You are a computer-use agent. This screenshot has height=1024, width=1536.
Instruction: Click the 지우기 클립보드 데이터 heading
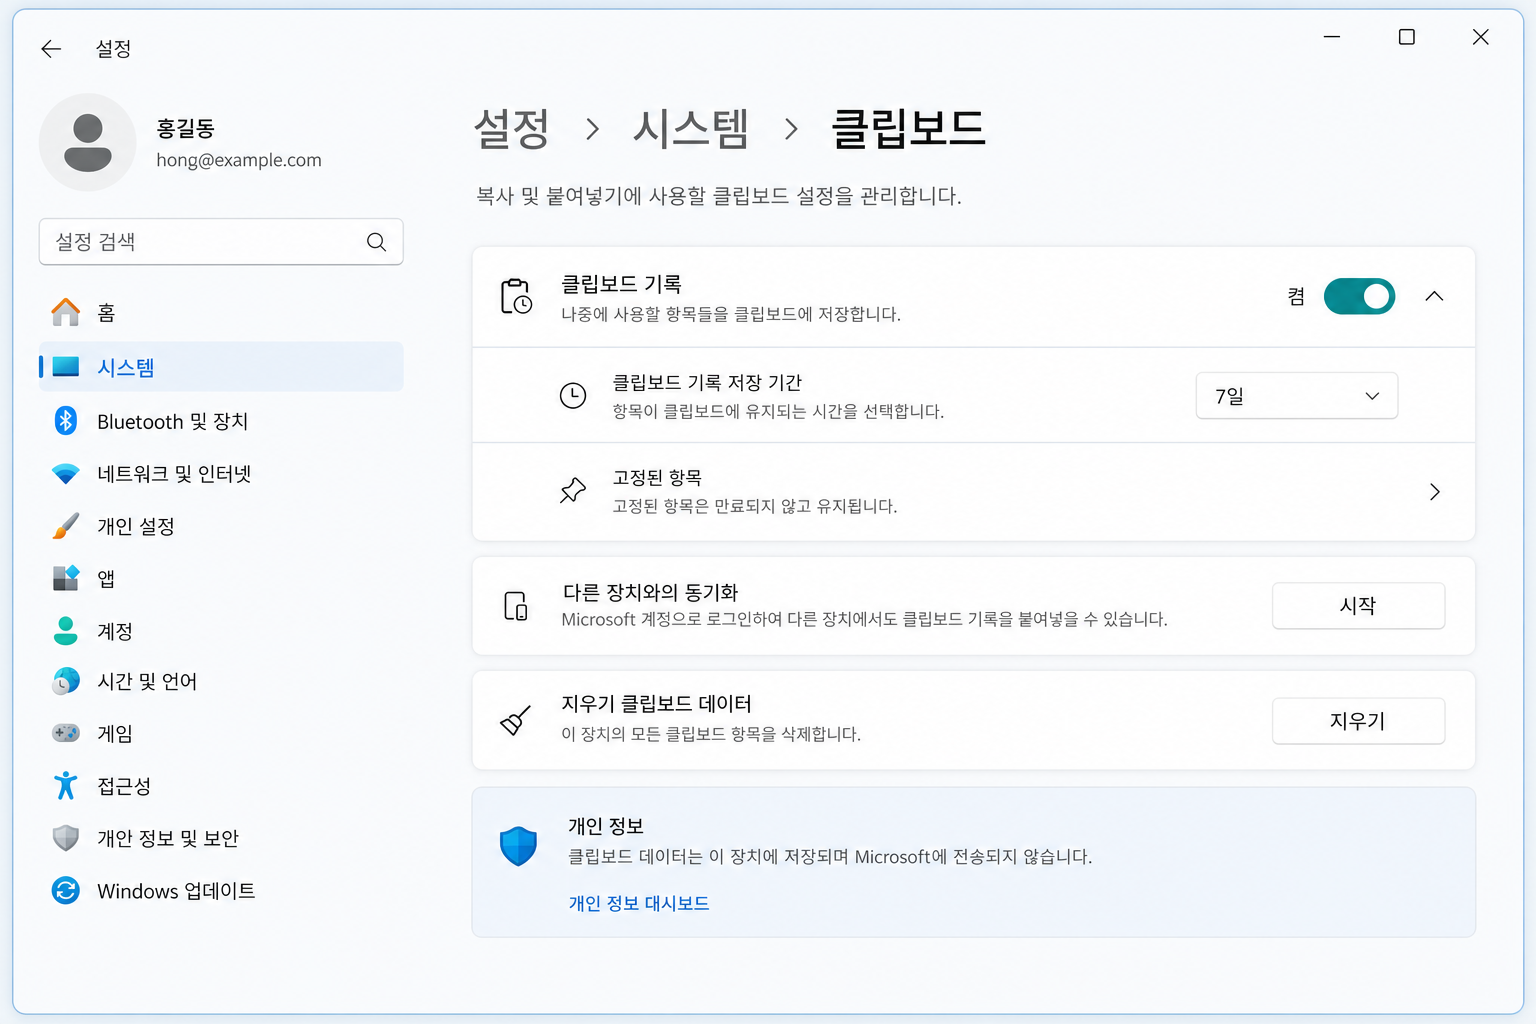coord(656,704)
